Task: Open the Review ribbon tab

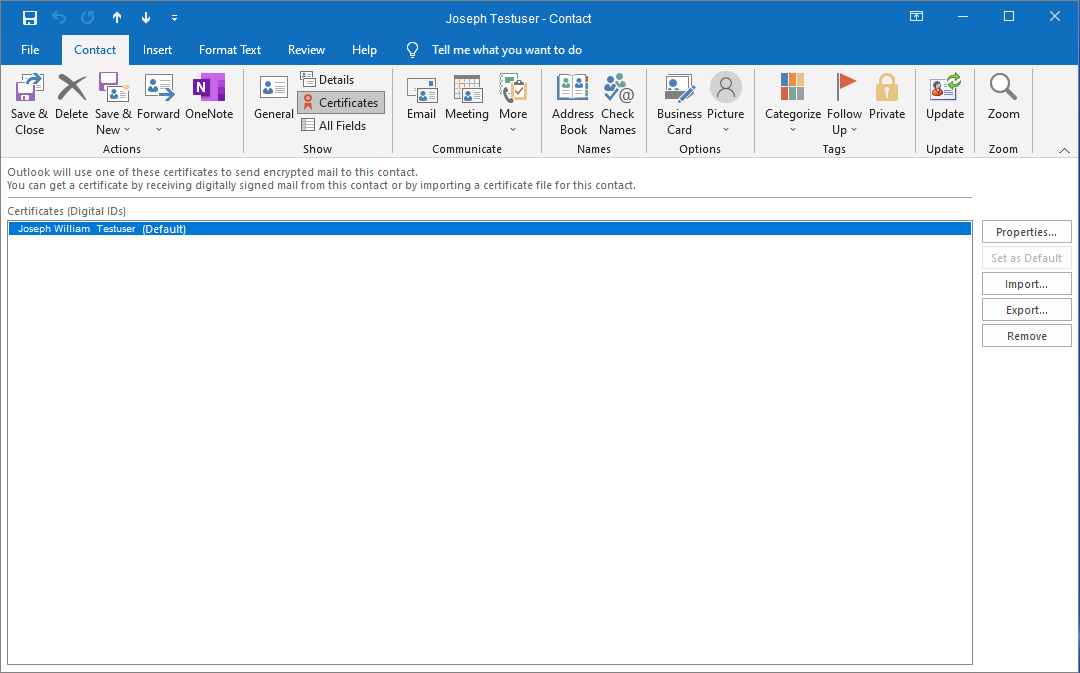Action: click(x=305, y=49)
